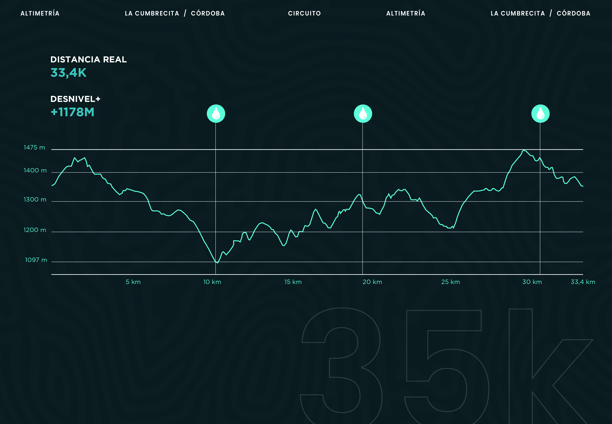Click the 1475 m axis label
Screen dimensions: 612x424
point(34,148)
